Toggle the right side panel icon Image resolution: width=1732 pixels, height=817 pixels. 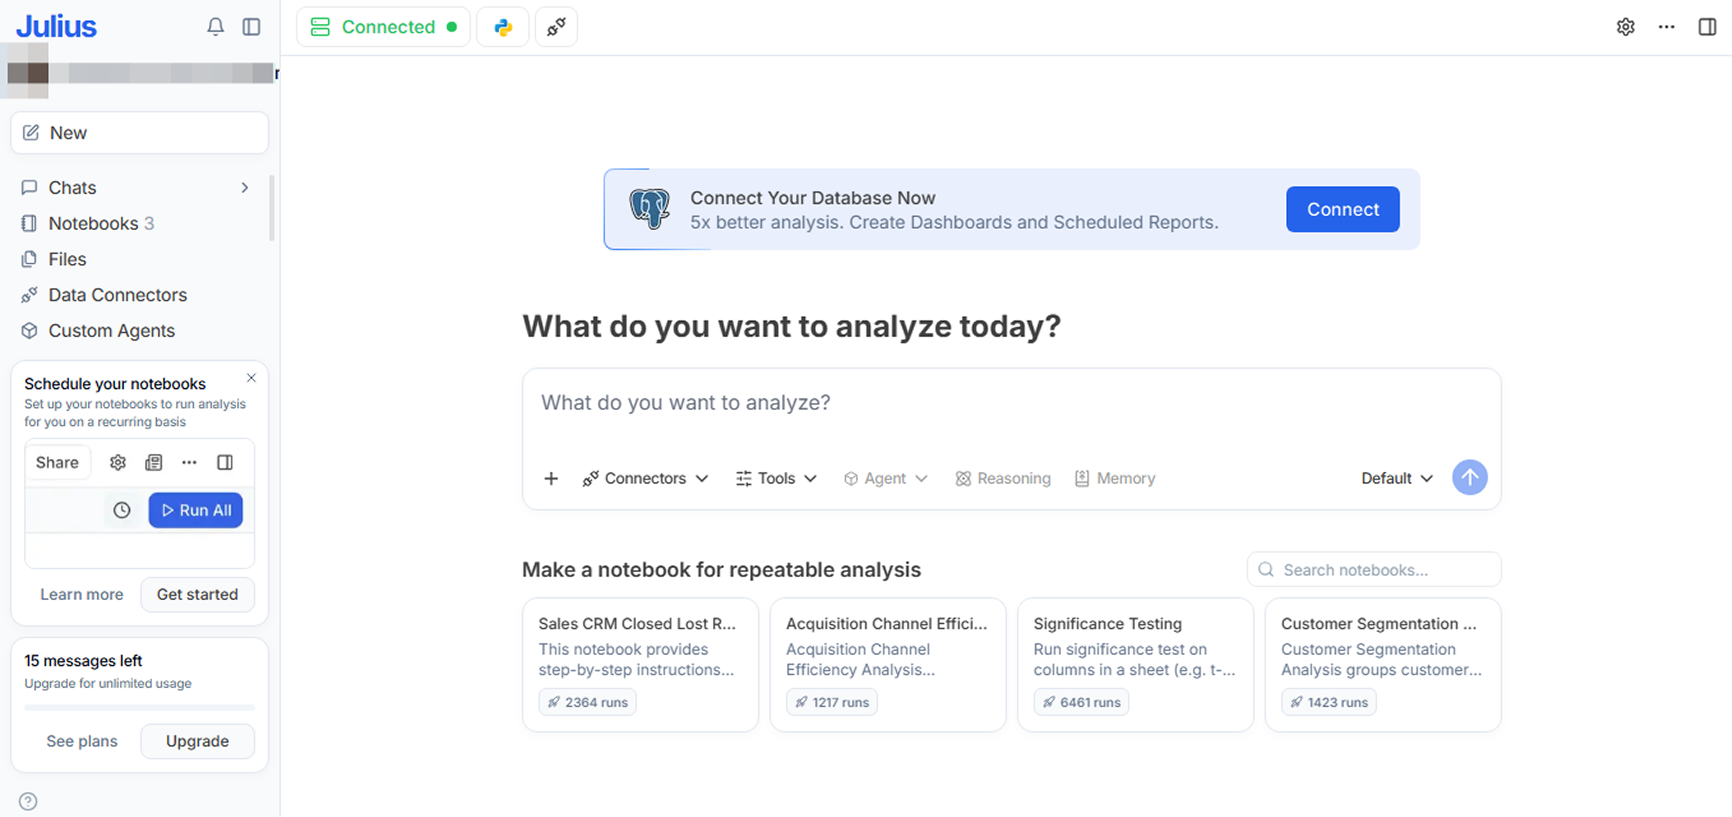[1707, 27]
